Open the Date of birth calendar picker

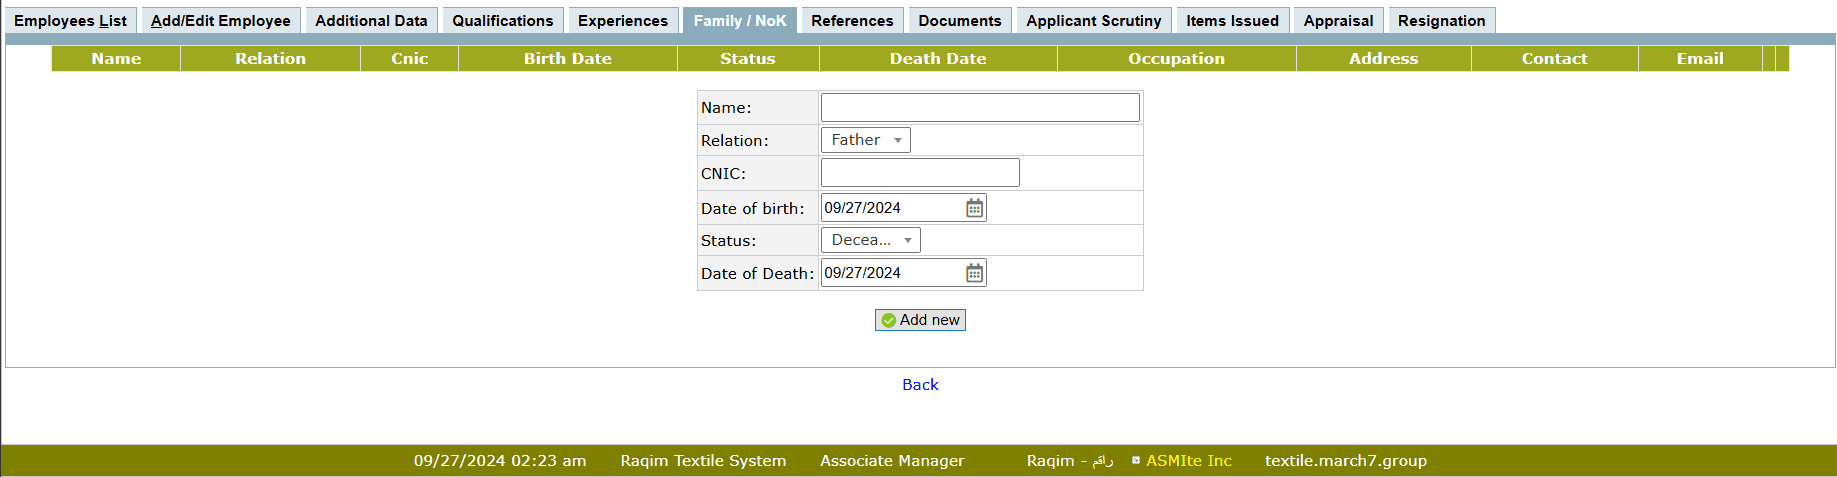click(974, 208)
